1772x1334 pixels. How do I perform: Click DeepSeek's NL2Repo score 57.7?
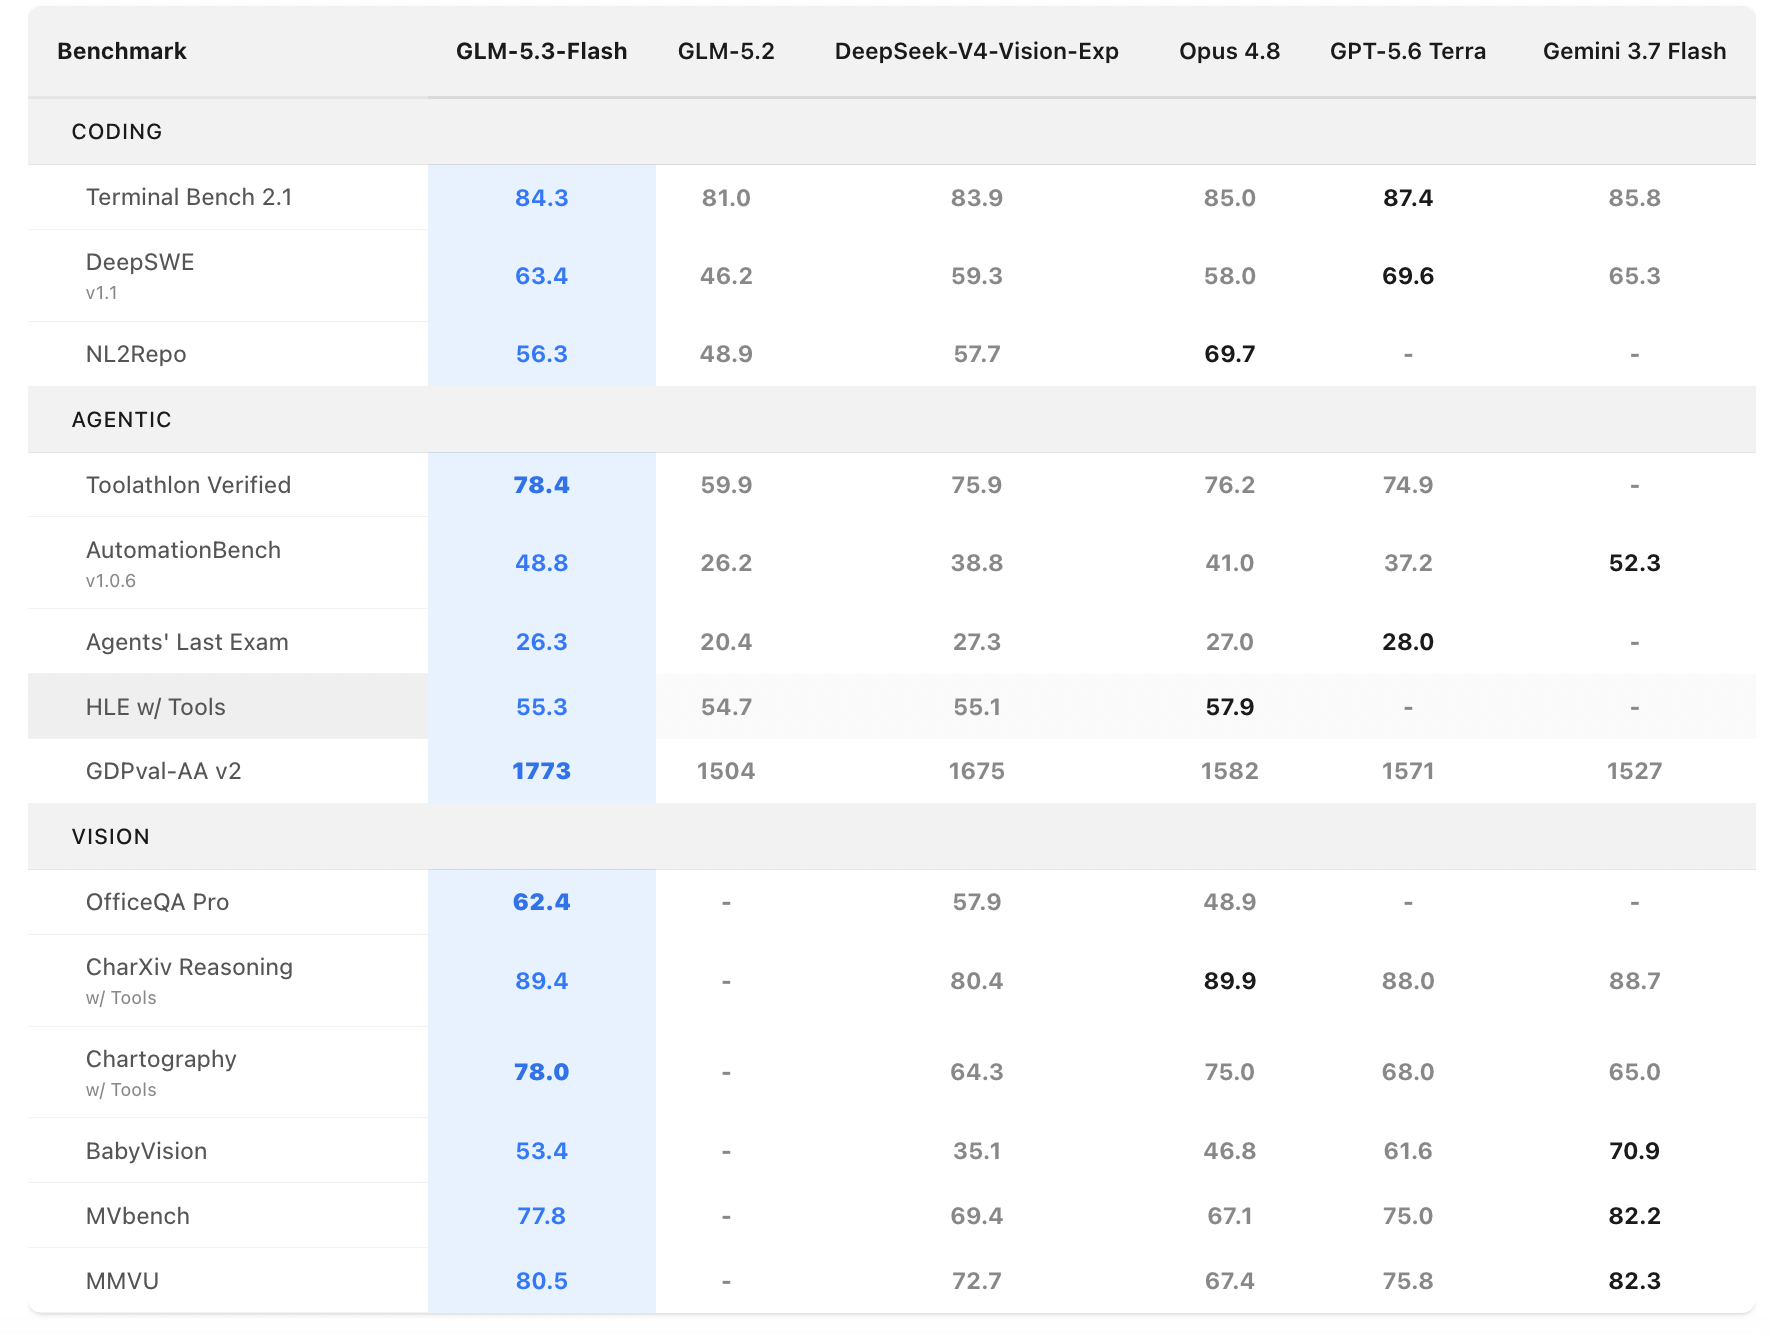tap(976, 354)
